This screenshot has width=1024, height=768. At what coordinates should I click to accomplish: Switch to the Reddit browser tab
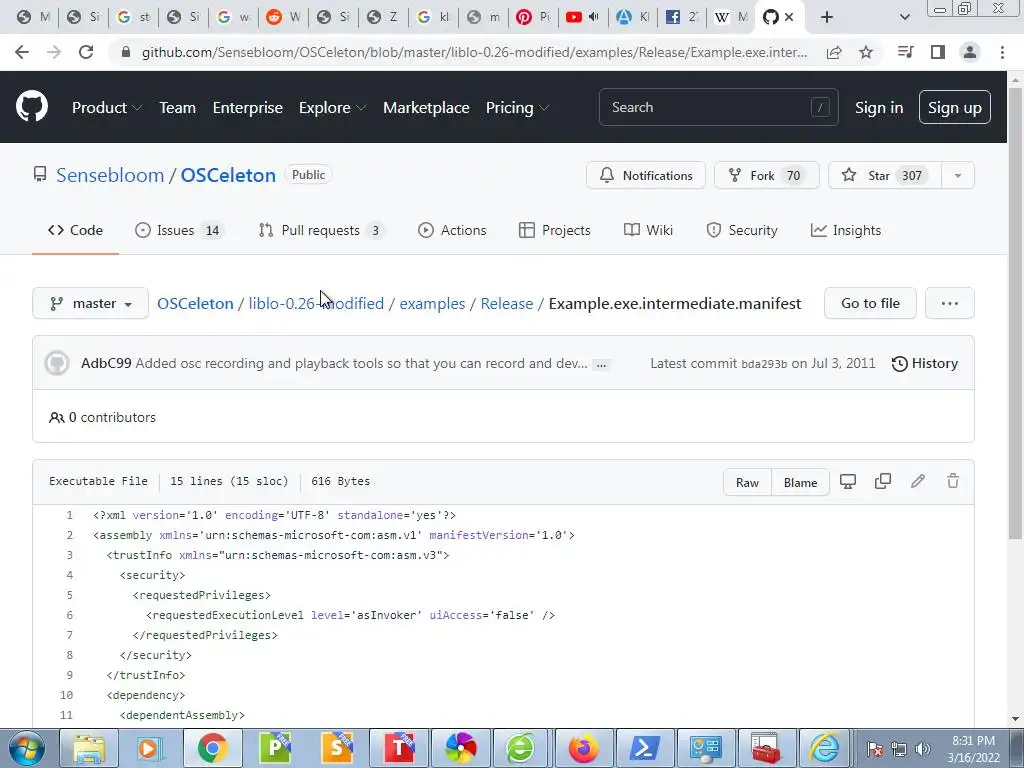[x=283, y=17]
